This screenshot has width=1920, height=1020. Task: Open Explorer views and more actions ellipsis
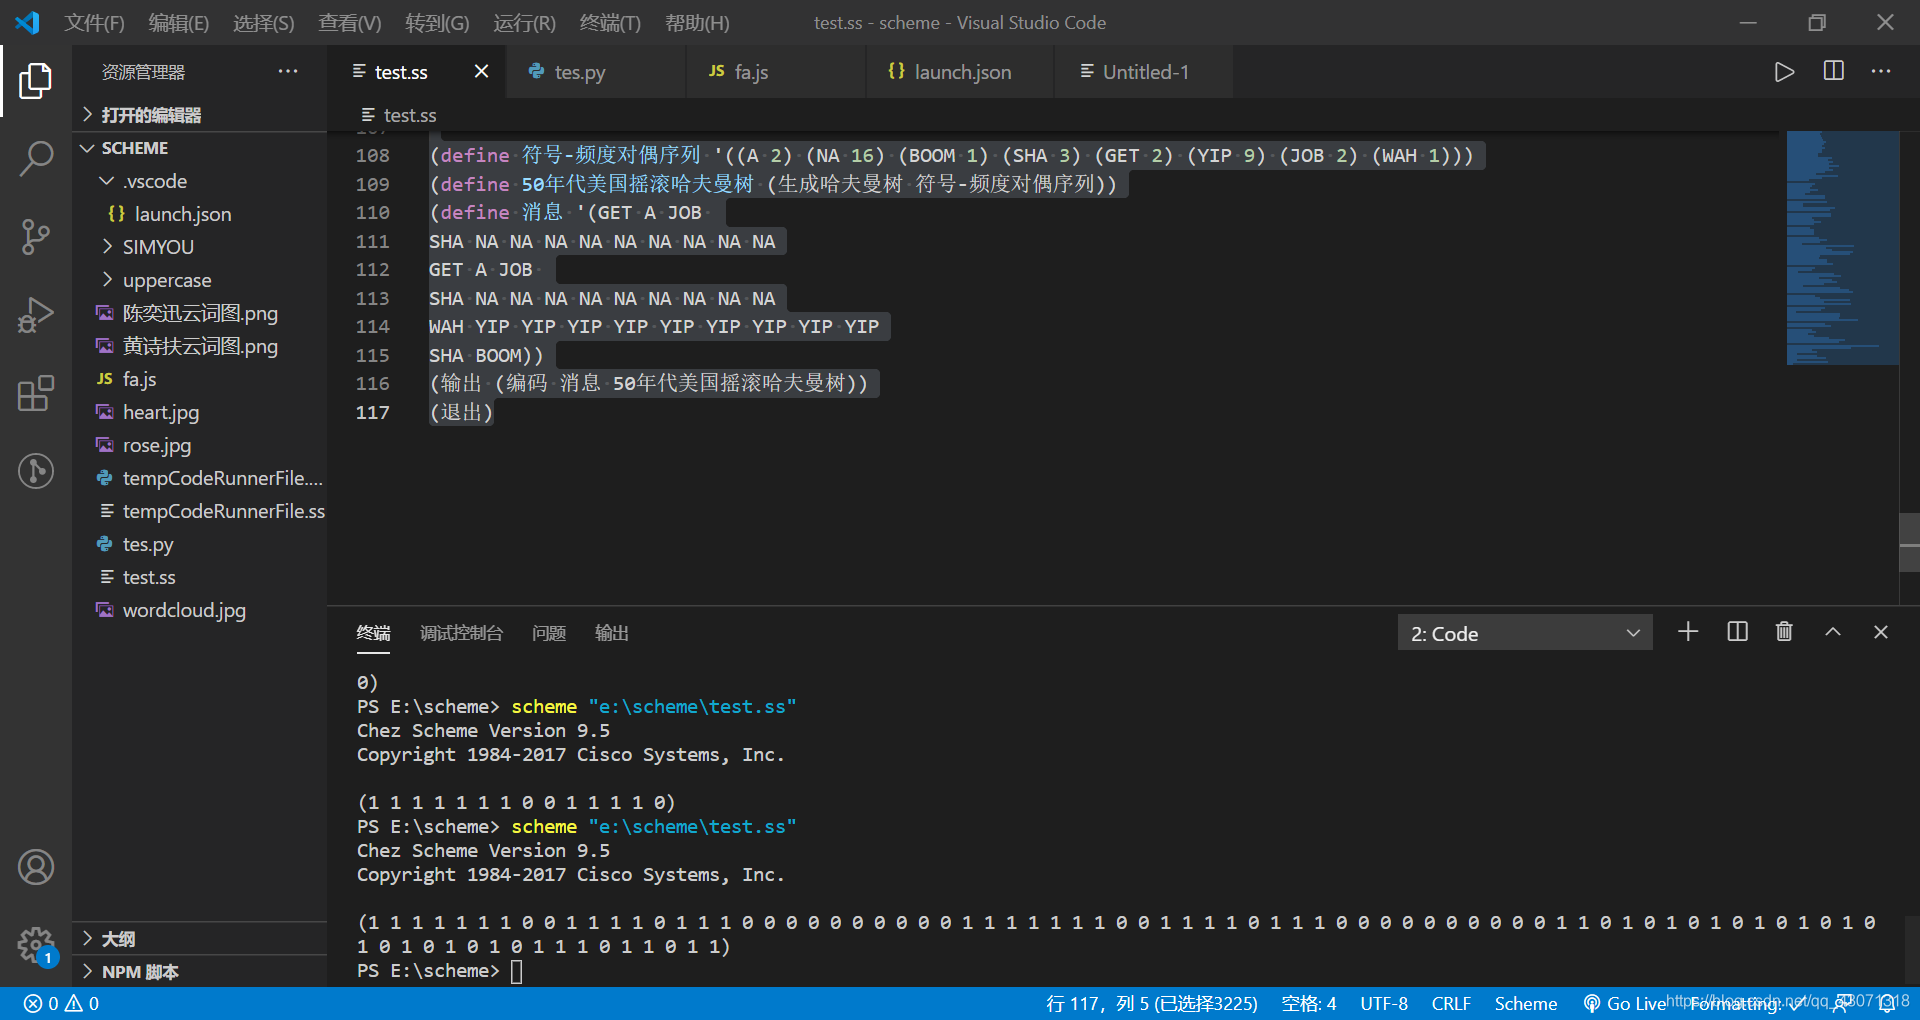click(x=288, y=72)
